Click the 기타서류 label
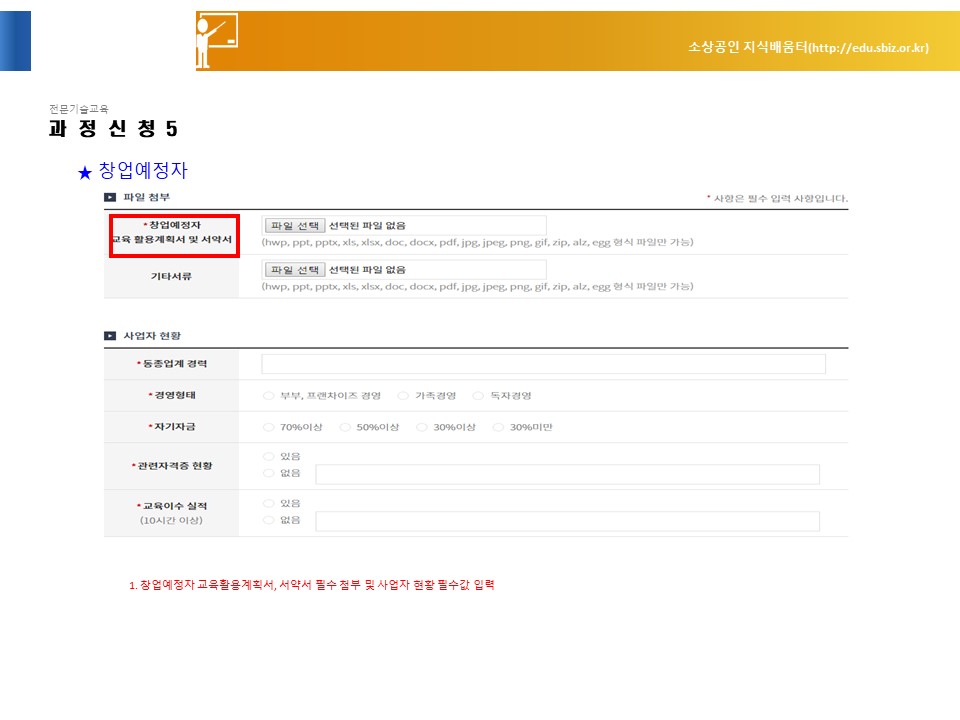 (x=171, y=276)
